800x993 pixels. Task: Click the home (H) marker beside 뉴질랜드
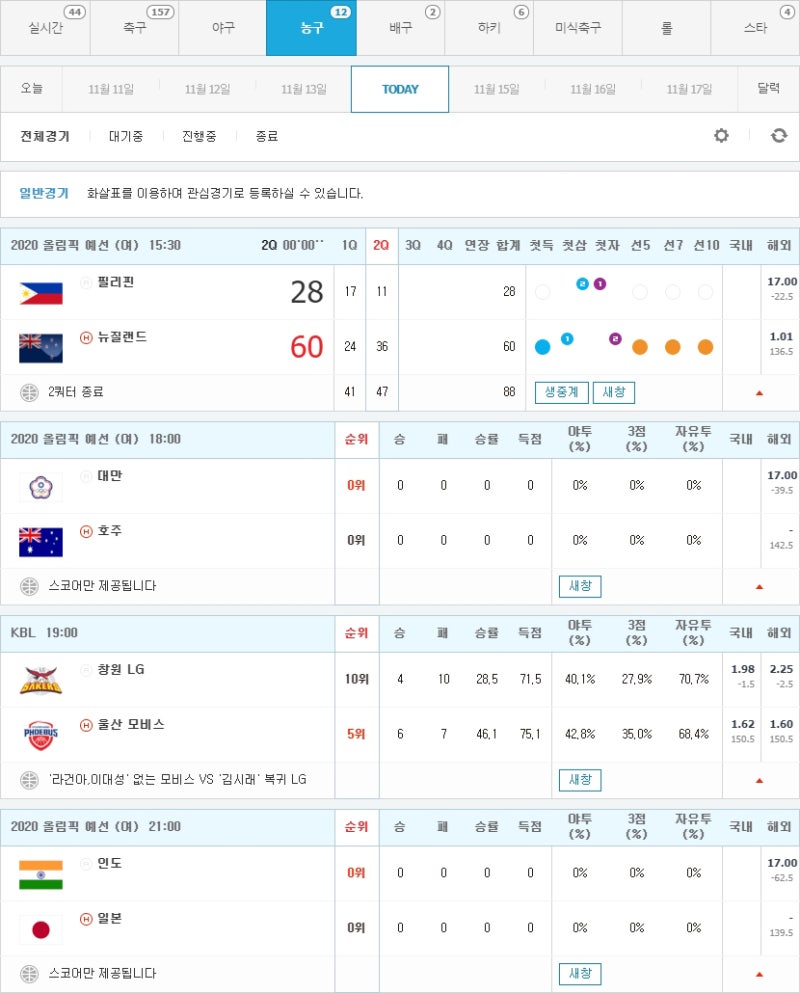click(x=86, y=338)
